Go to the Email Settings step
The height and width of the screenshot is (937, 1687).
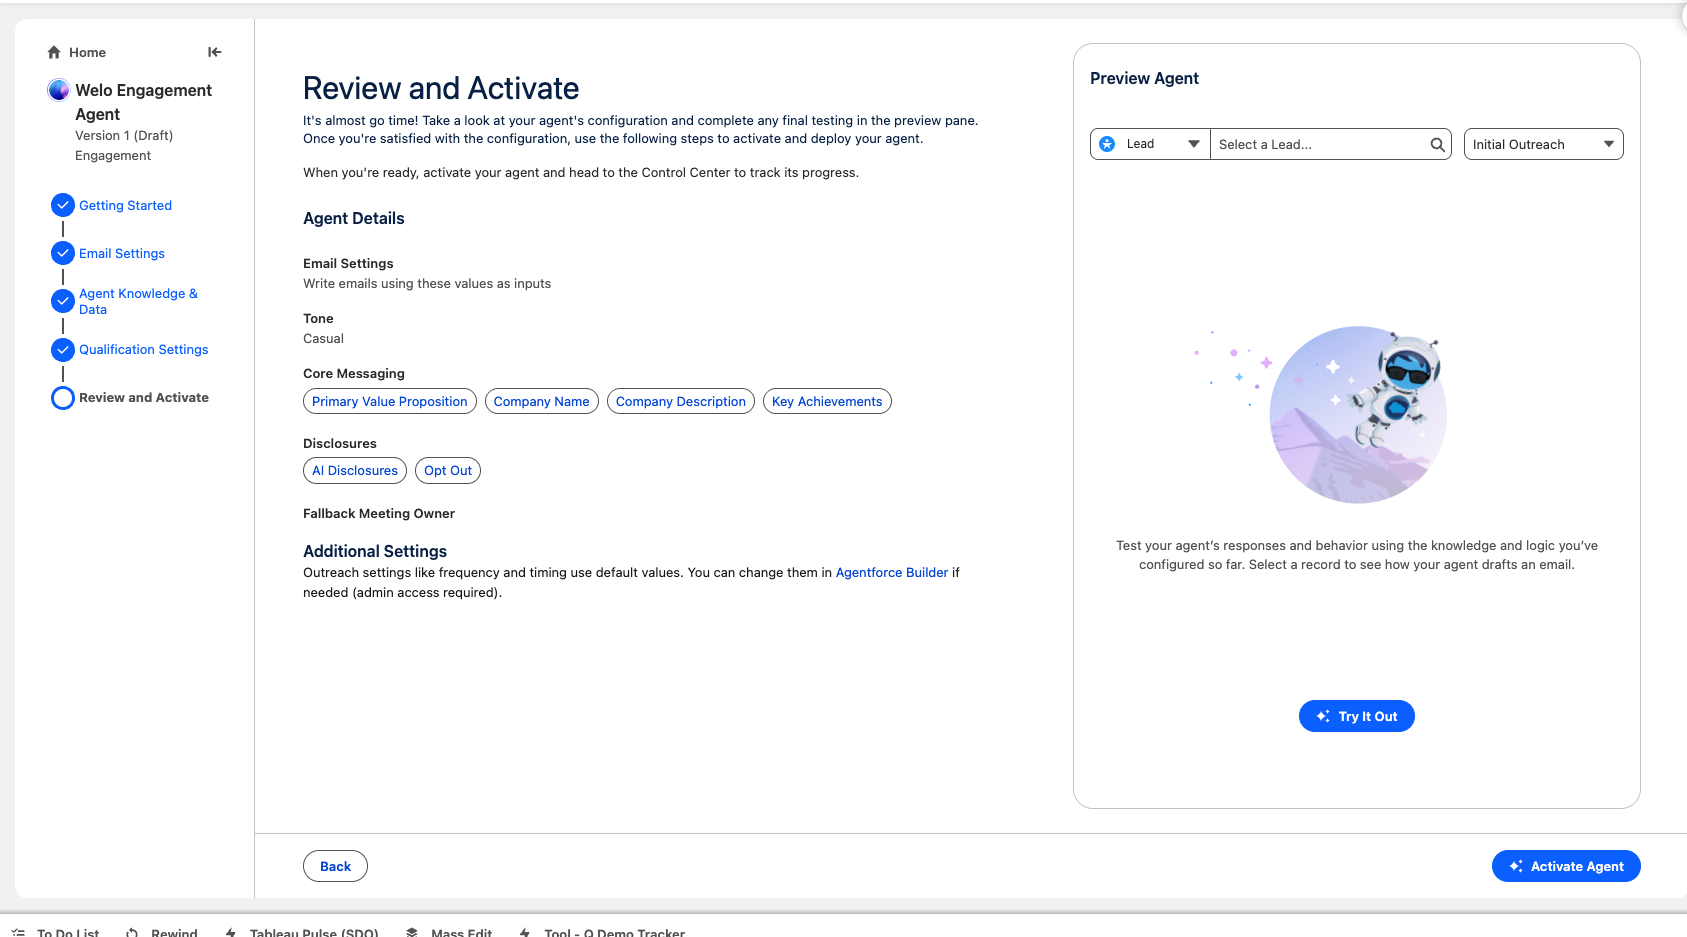pyautogui.click(x=122, y=253)
